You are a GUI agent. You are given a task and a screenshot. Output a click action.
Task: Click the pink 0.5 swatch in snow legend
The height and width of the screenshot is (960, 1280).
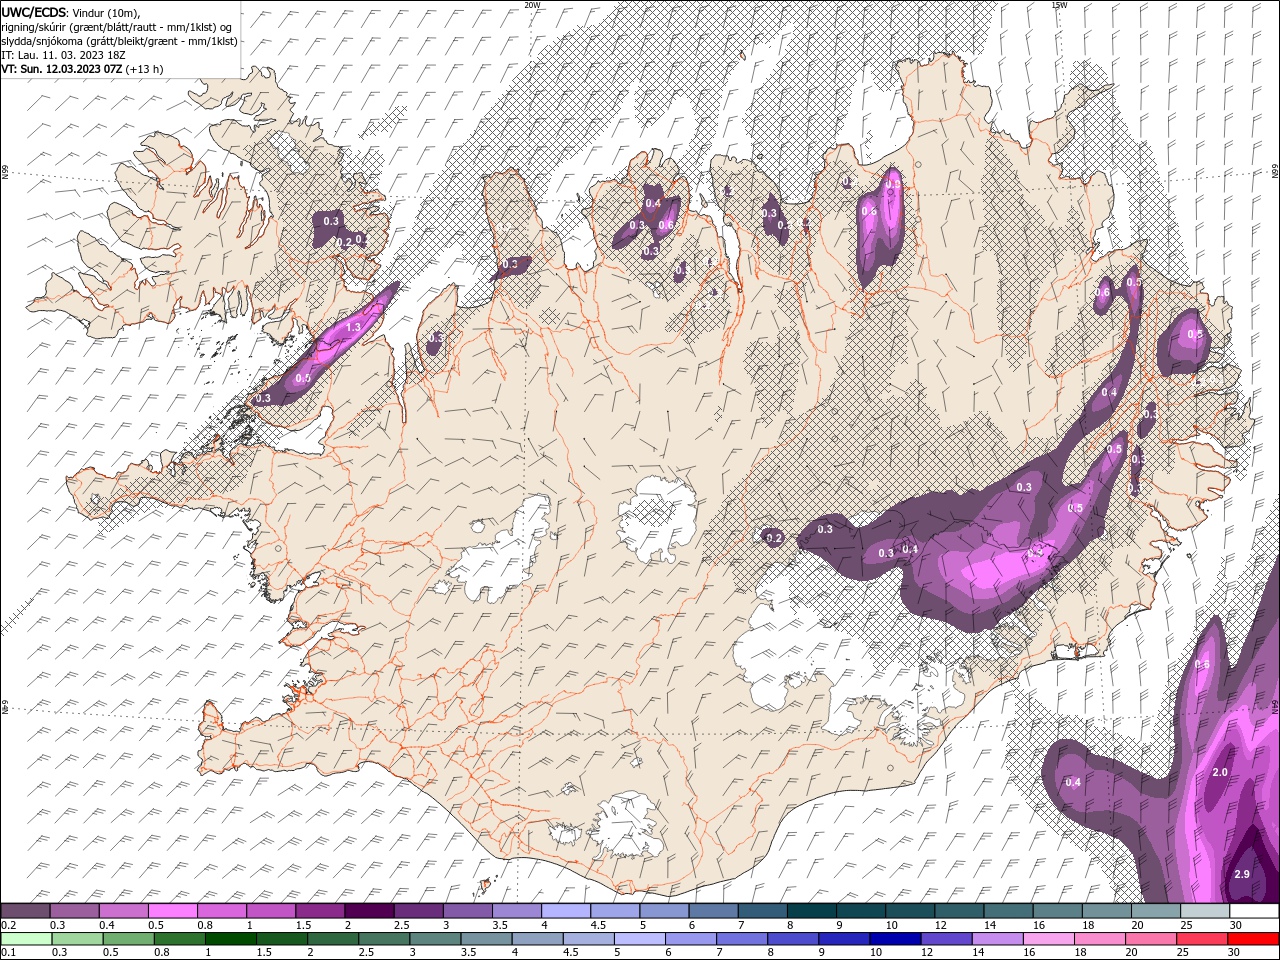[x=172, y=911]
